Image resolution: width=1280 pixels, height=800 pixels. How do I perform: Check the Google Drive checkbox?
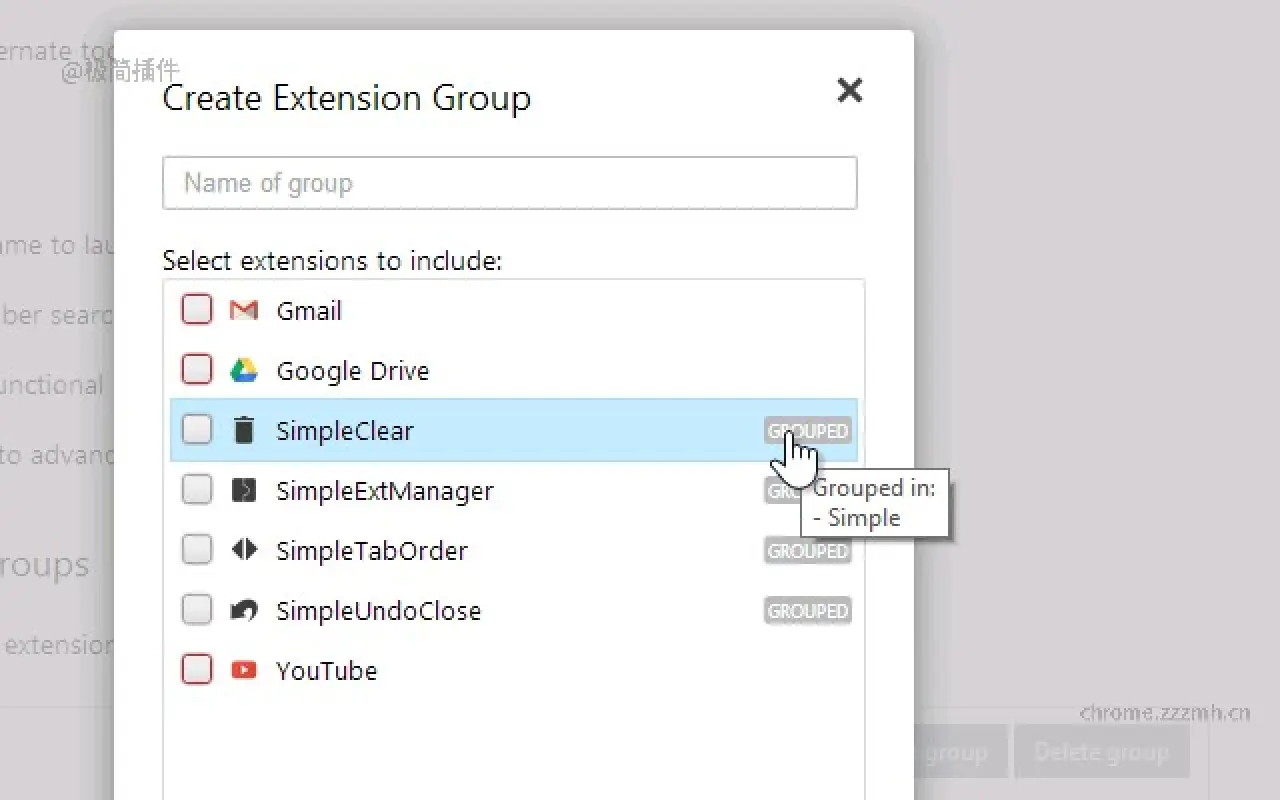(196, 370)
